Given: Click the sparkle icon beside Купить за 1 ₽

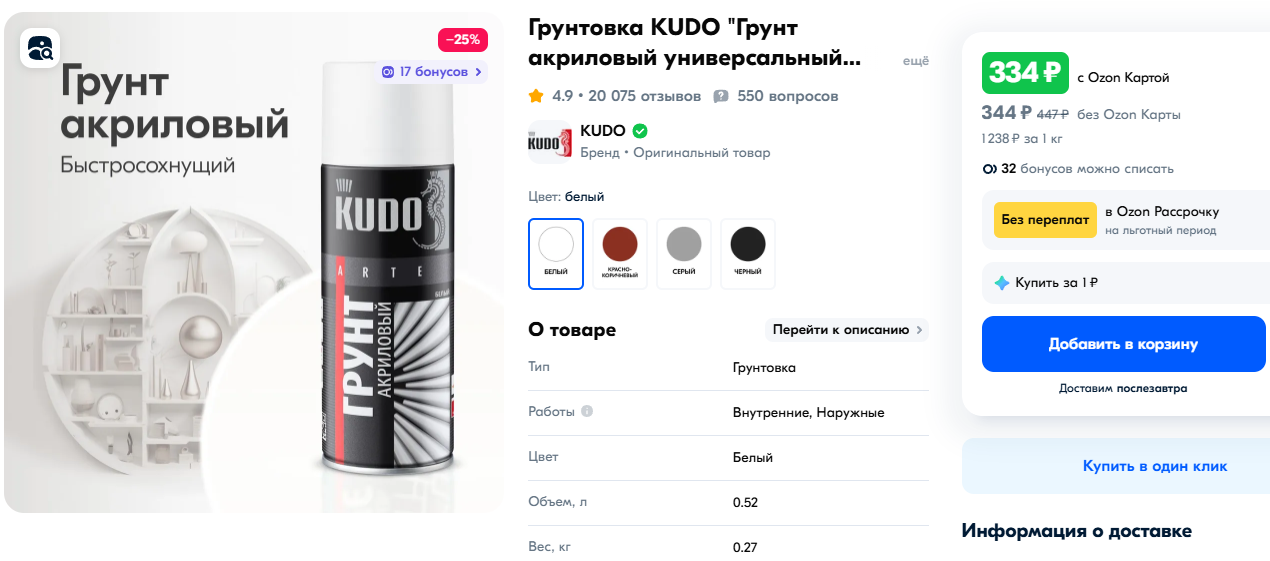Looking at the screenshot, I should pyautogui.click(x=1002, y=283).
